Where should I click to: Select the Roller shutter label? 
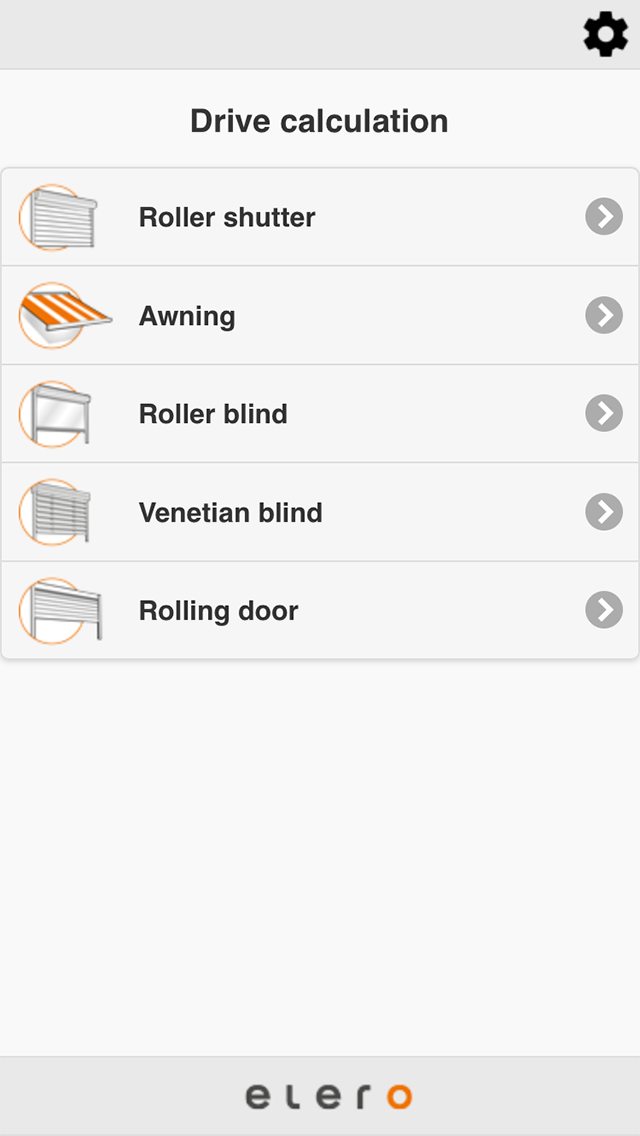point(227,217)
